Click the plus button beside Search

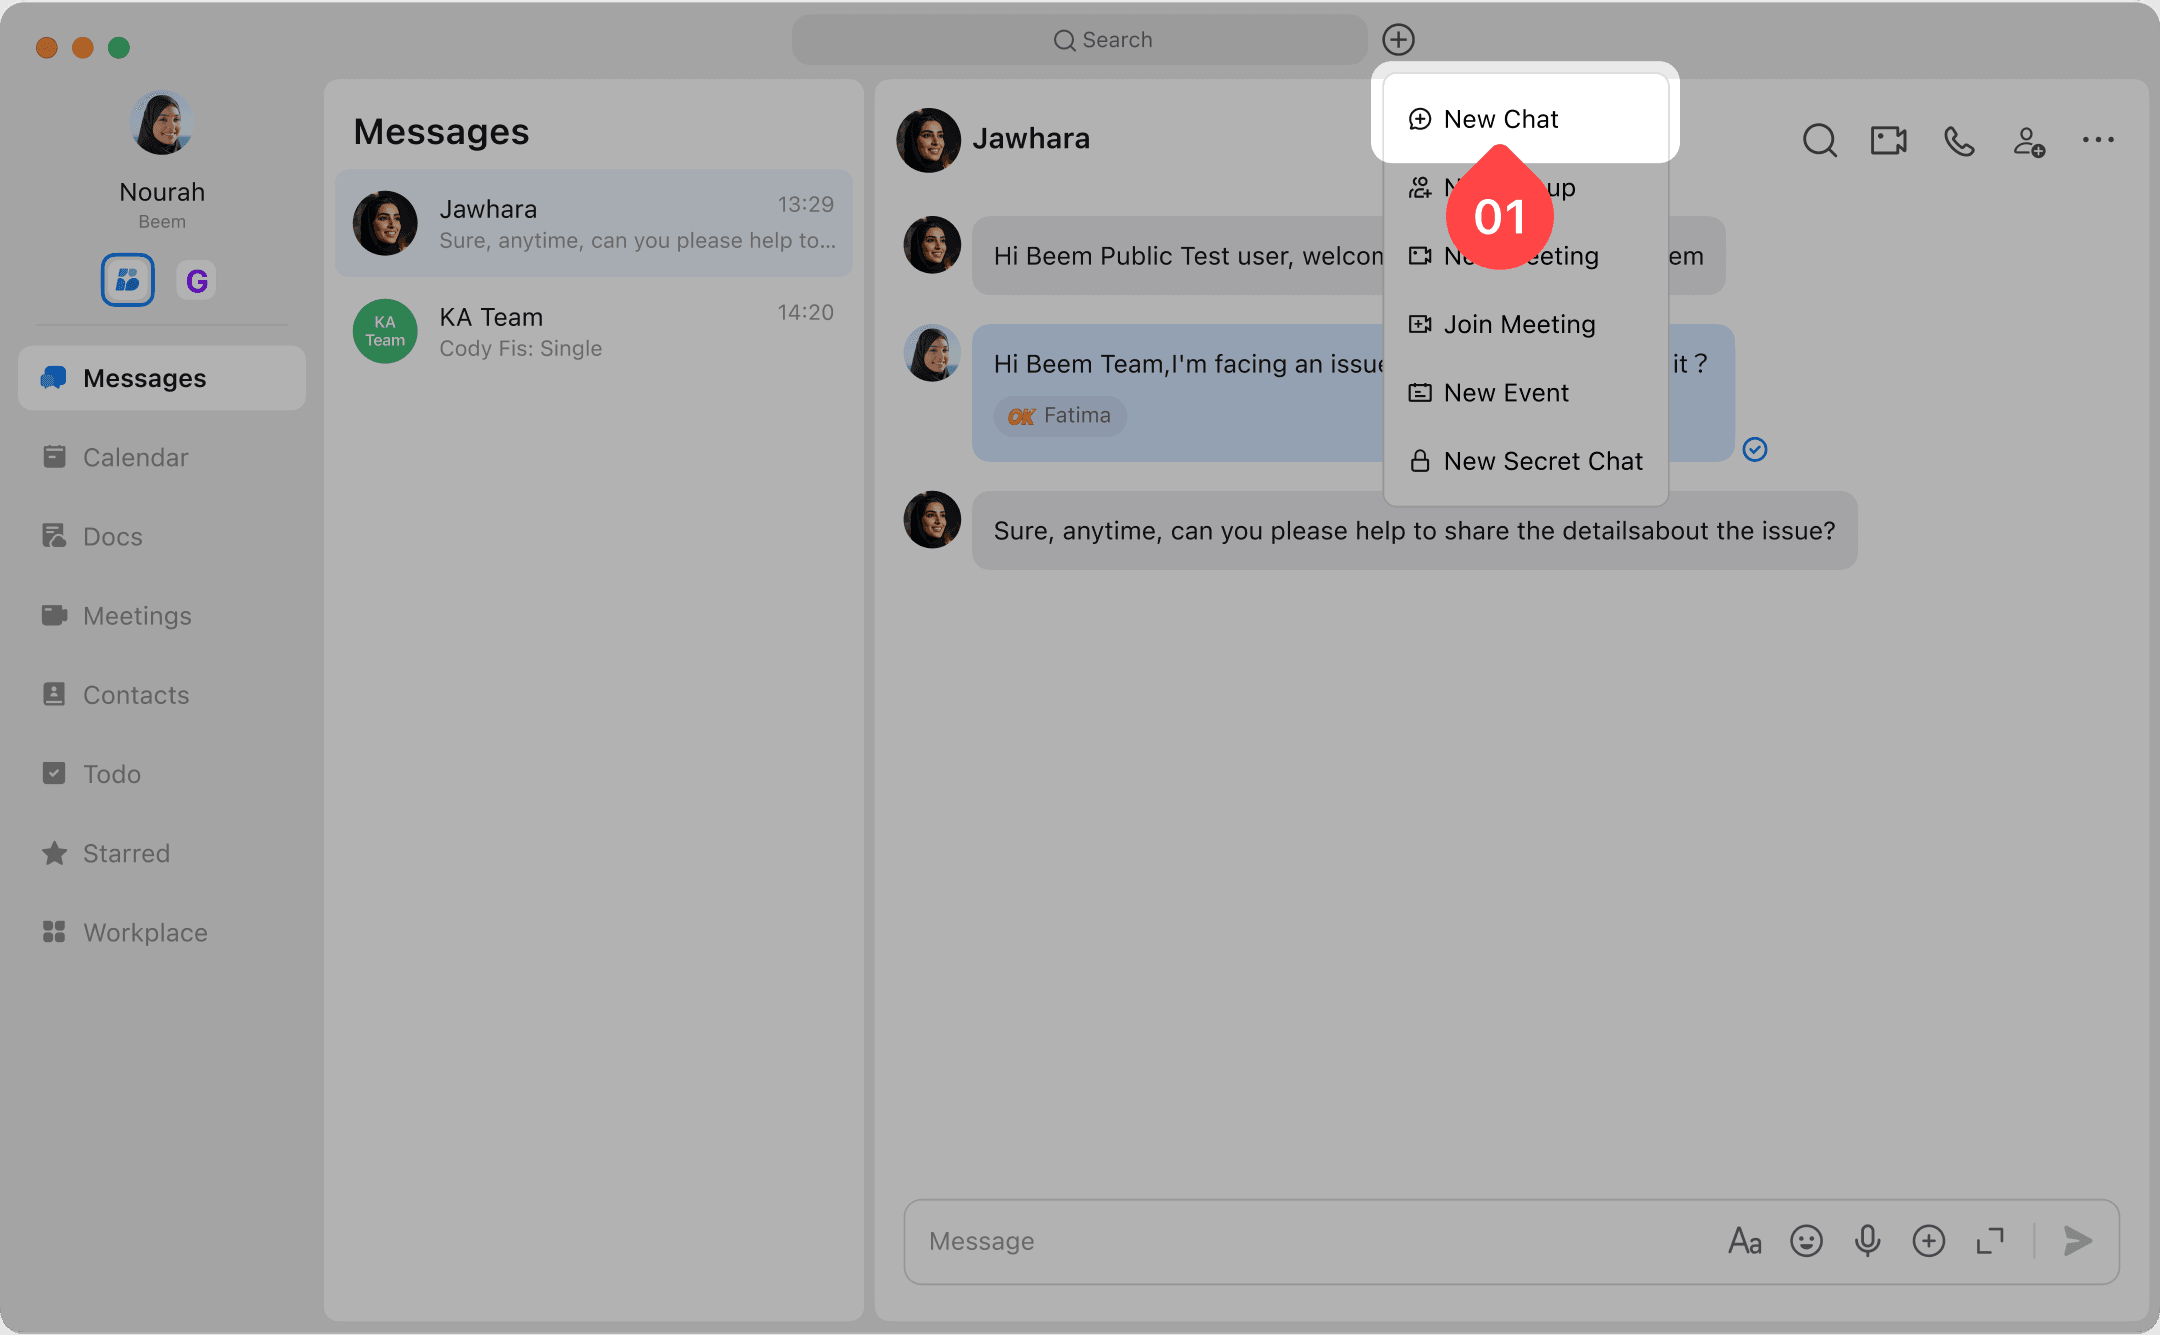(1398, 40)
